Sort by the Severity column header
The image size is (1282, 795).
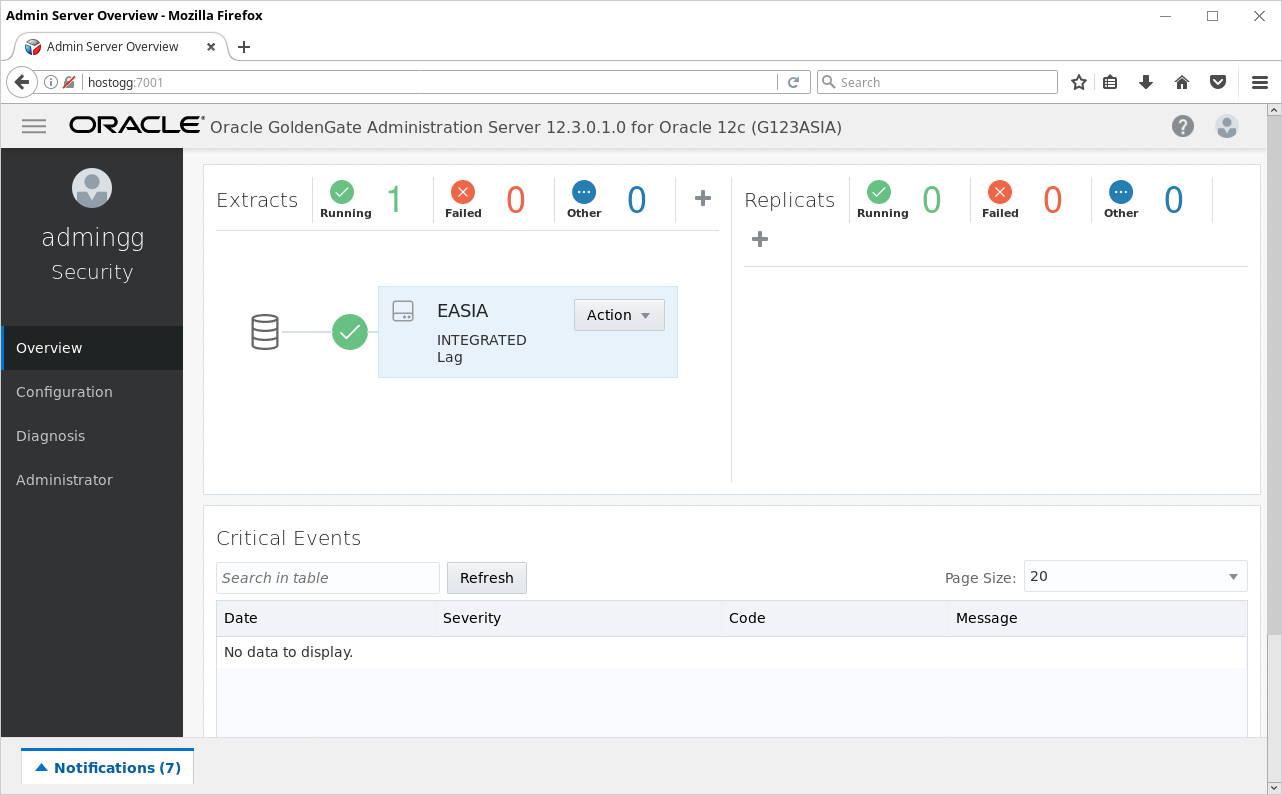[x=579, y=618]
